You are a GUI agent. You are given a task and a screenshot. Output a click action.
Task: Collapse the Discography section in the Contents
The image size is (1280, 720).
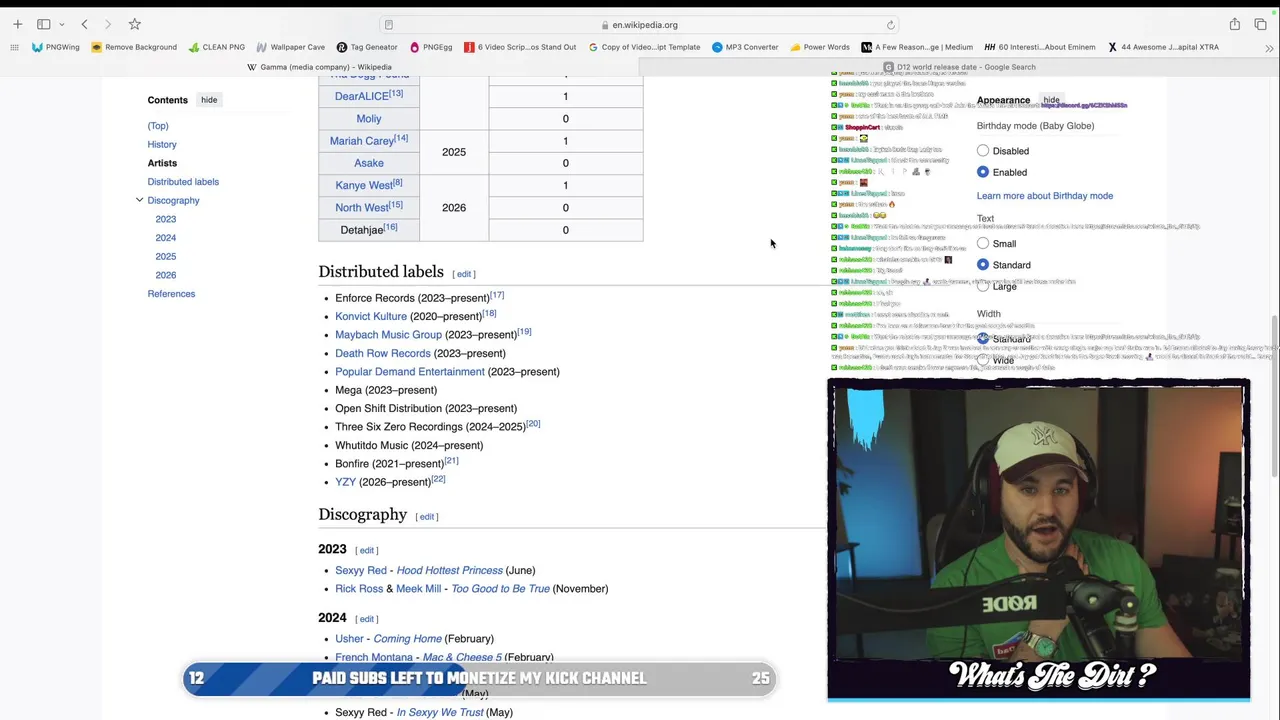tap(139, 200)
